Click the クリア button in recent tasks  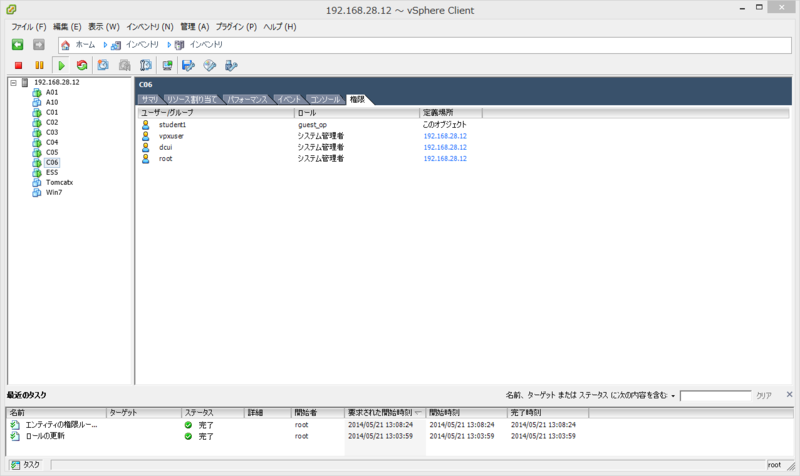click(x=764, y=395)
